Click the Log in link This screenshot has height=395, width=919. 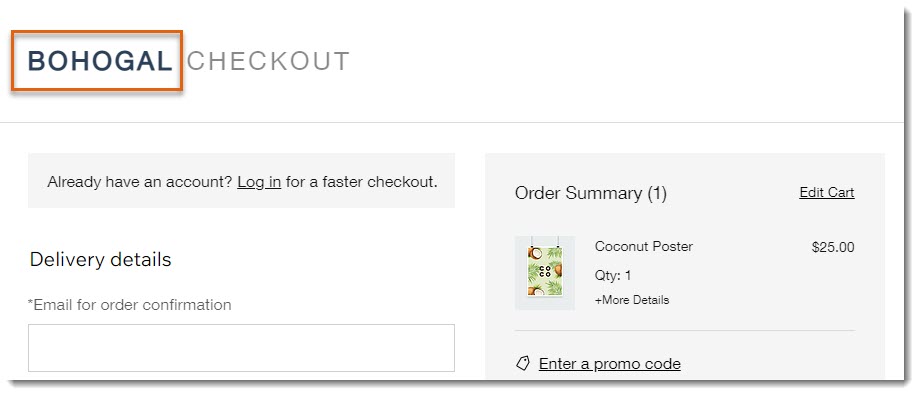pos(259,182)
